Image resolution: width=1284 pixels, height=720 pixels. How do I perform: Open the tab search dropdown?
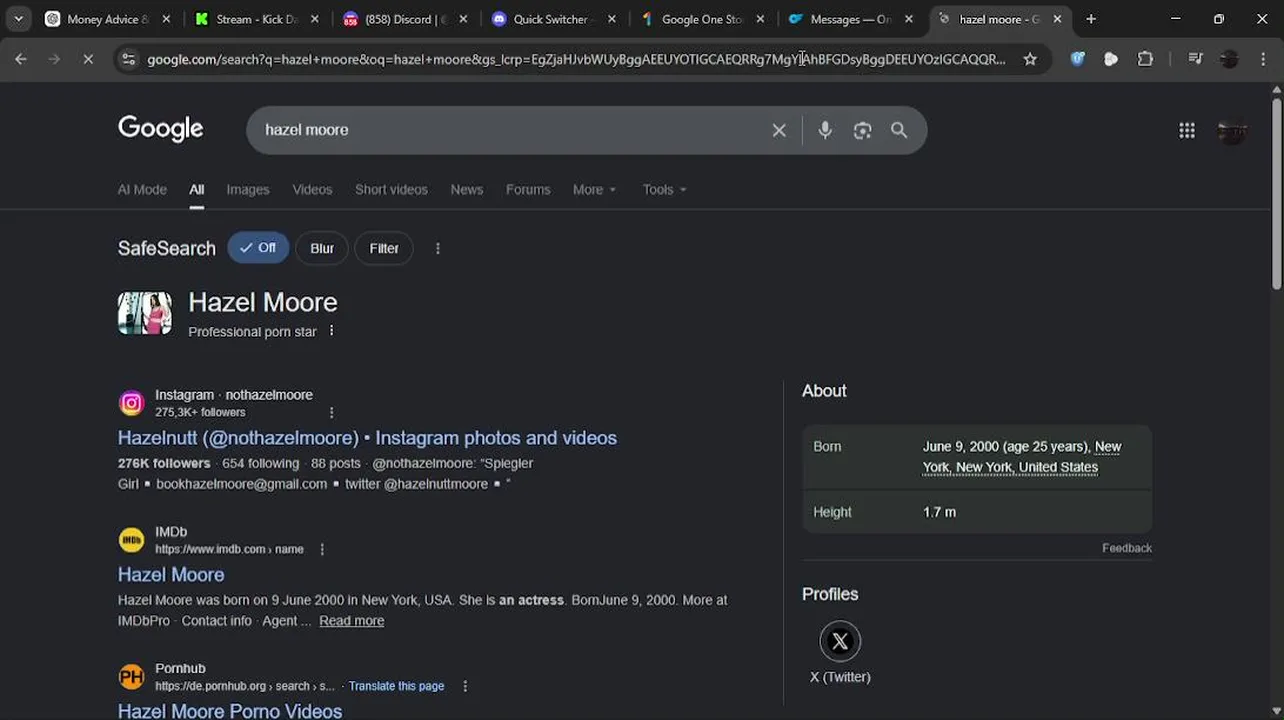pyautogui.click(x=18, y=19)
